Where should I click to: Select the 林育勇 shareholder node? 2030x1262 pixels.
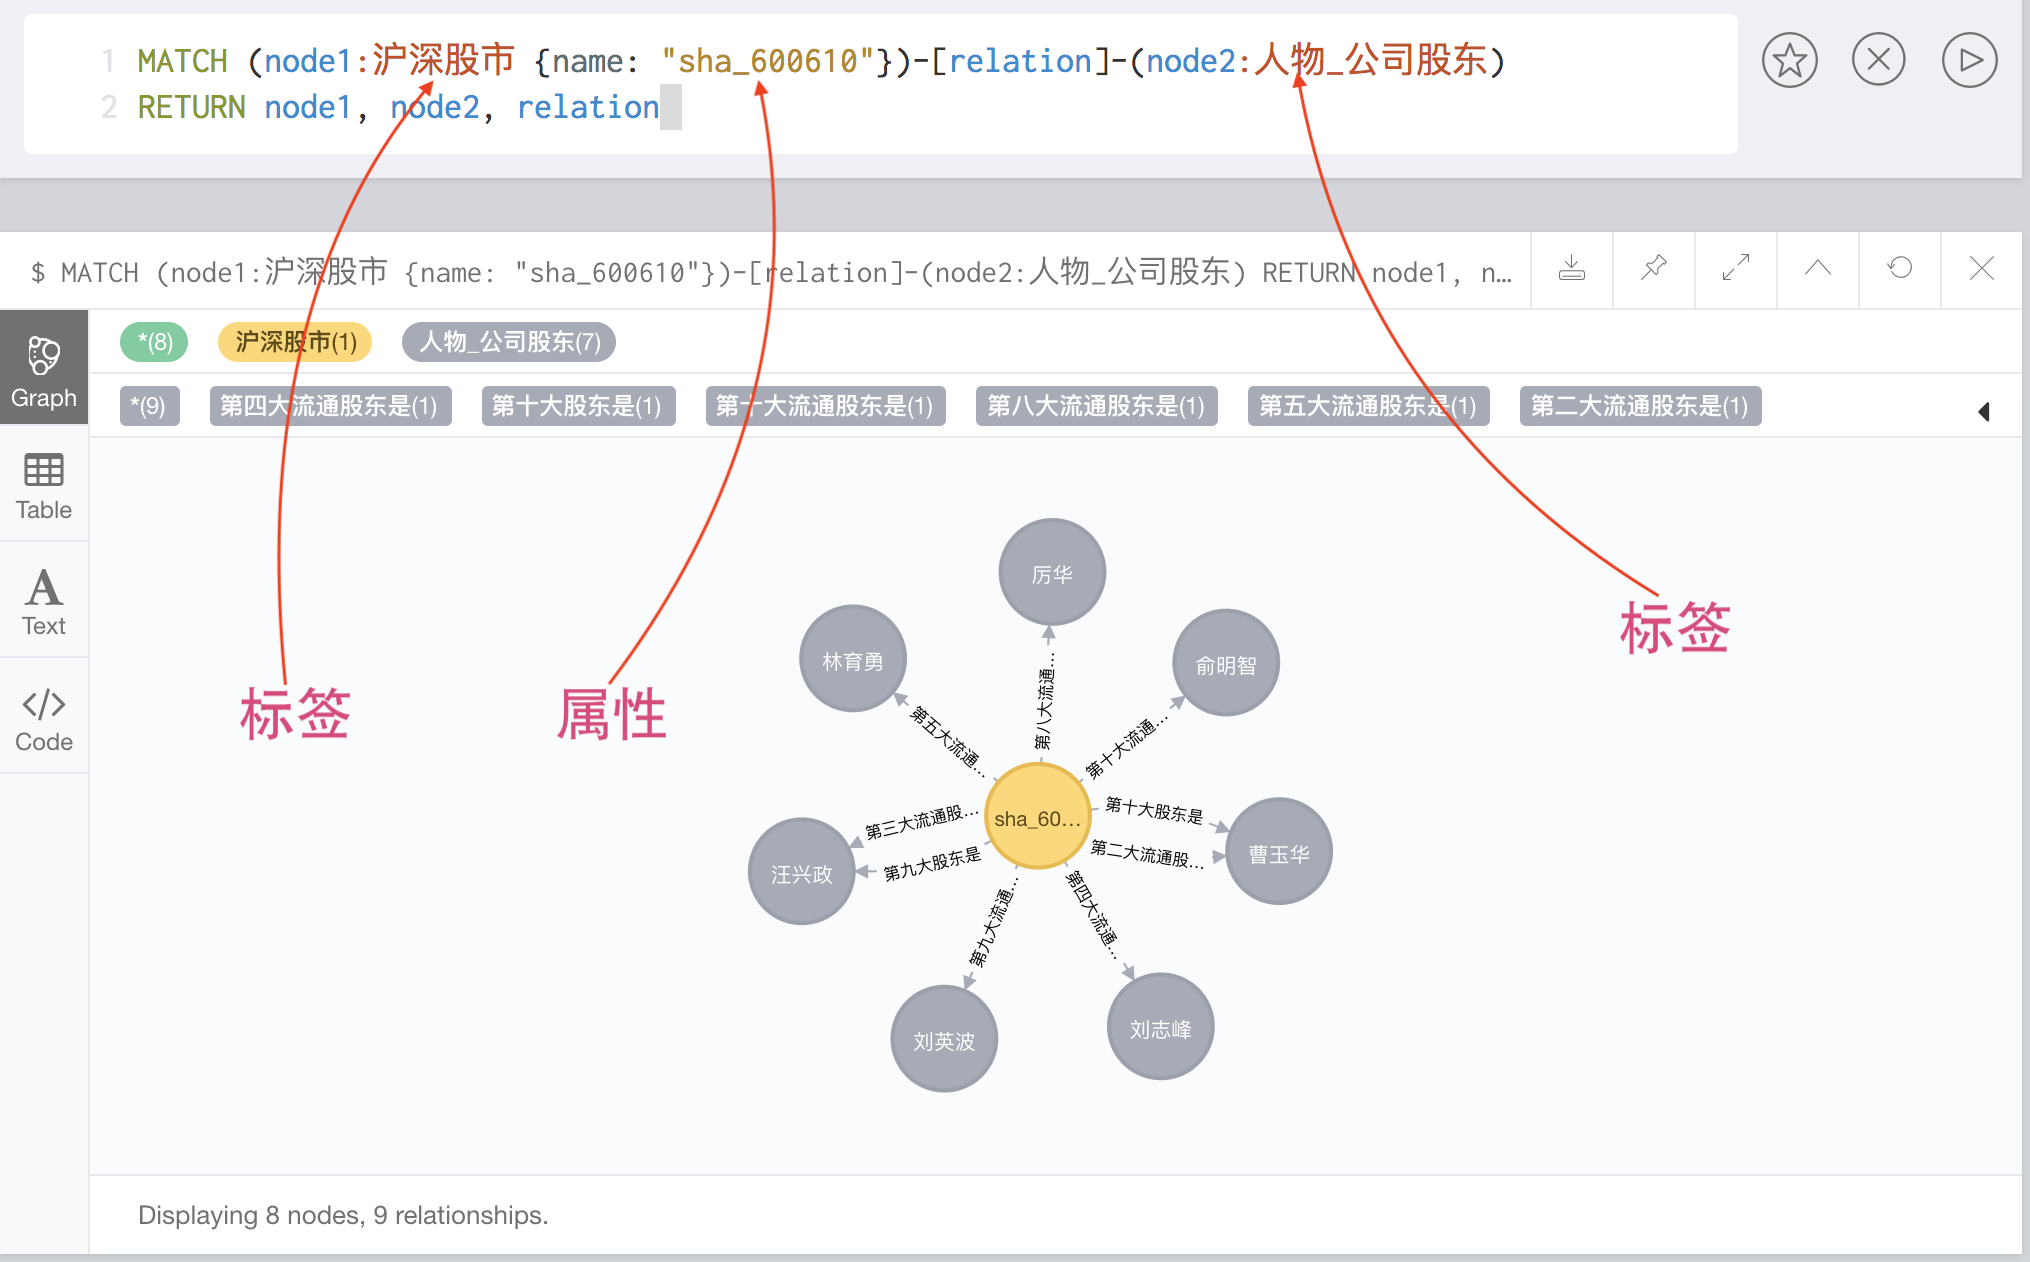[x=853, y=659]
